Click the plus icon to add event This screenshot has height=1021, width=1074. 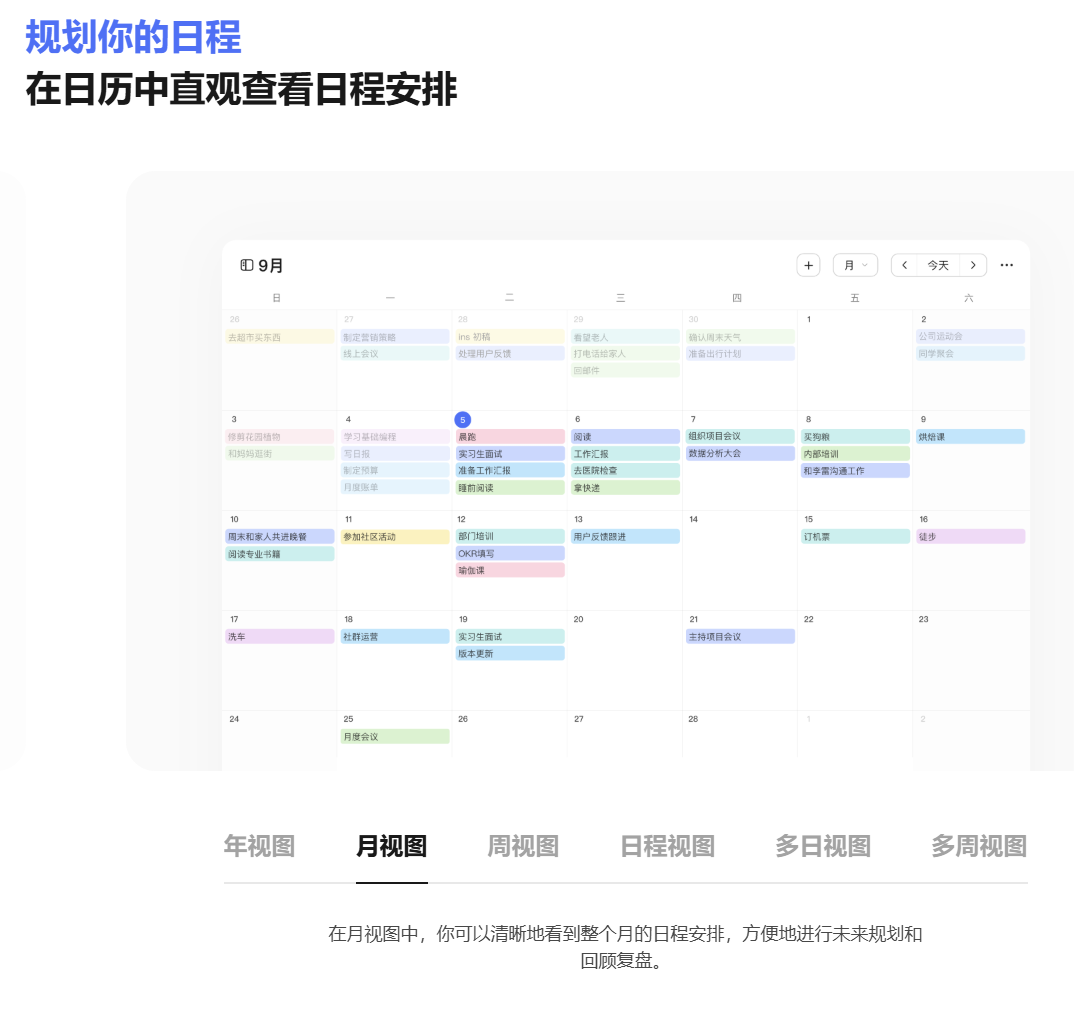coord(808,265)
